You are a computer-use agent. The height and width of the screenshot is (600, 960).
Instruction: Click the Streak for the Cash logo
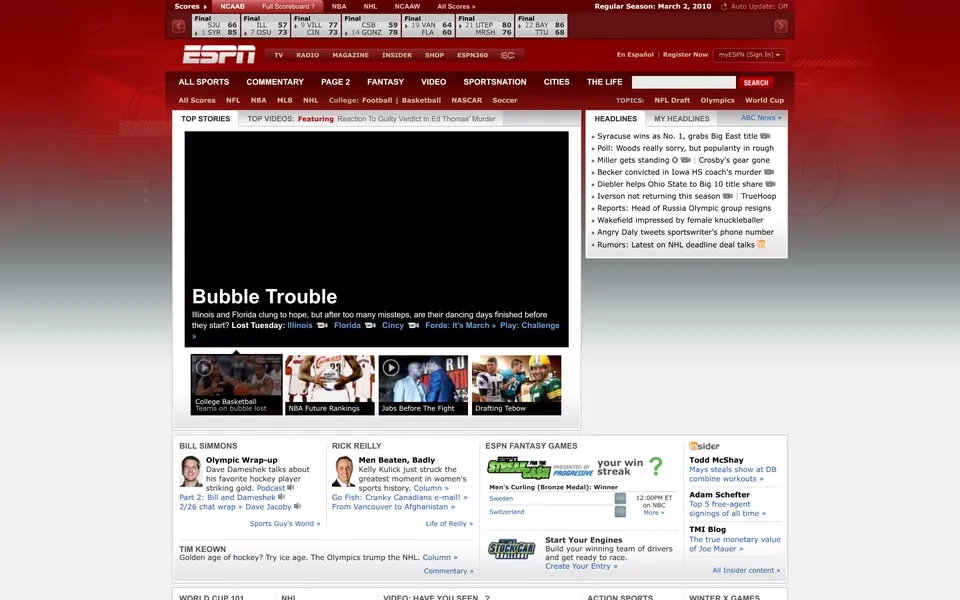point(519,468)
